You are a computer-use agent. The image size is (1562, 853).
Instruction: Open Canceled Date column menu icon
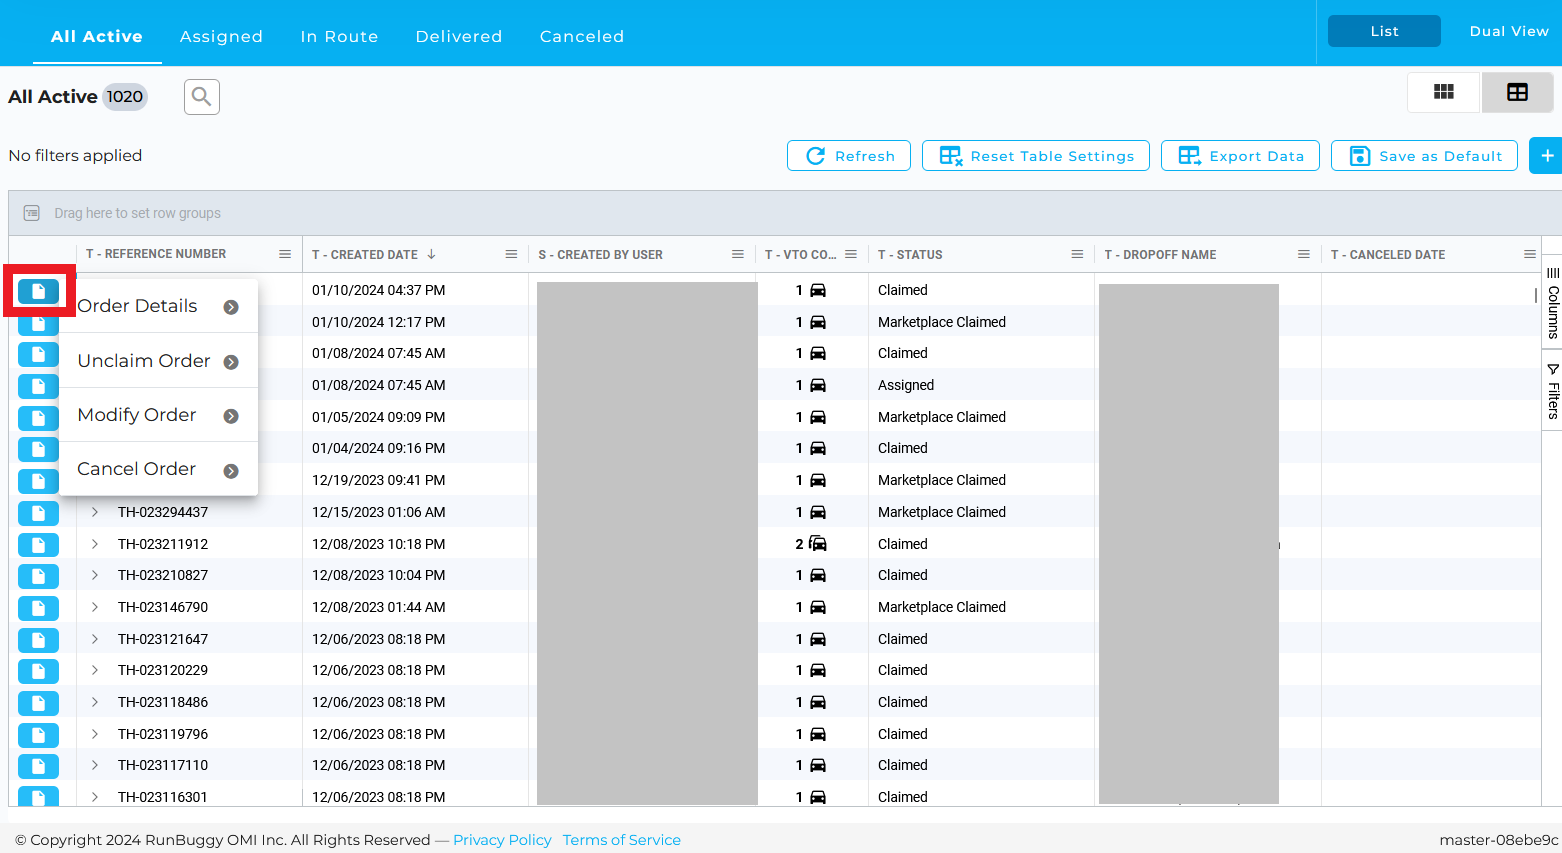[1530, 254]
